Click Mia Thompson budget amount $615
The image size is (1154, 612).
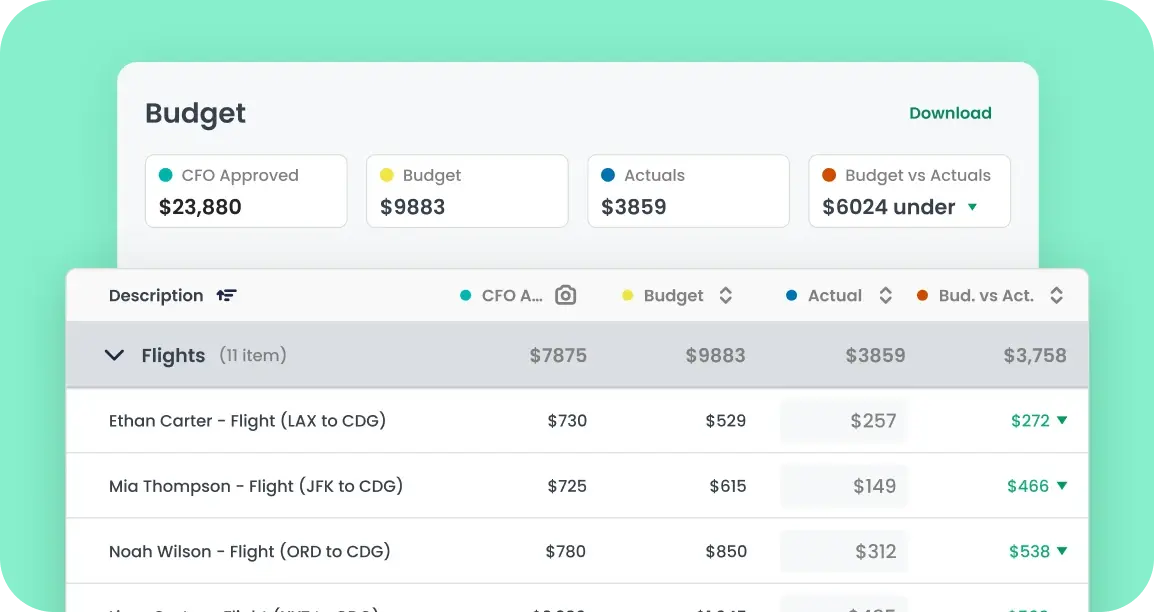click(x=728, y=486)
